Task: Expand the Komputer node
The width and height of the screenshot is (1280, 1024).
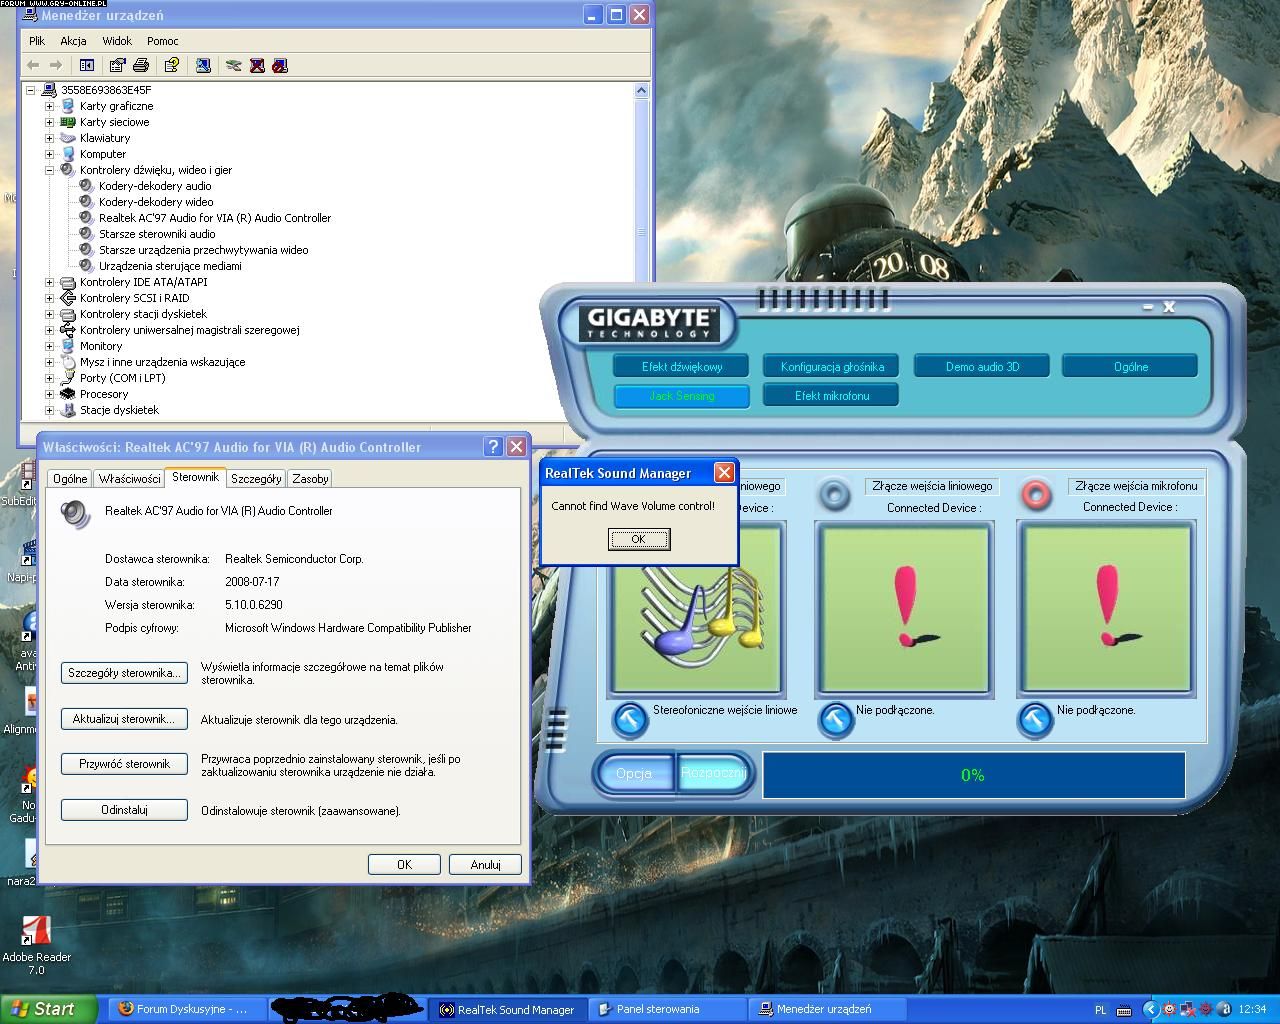Action: pyautogui.click(x=49, y=154)
